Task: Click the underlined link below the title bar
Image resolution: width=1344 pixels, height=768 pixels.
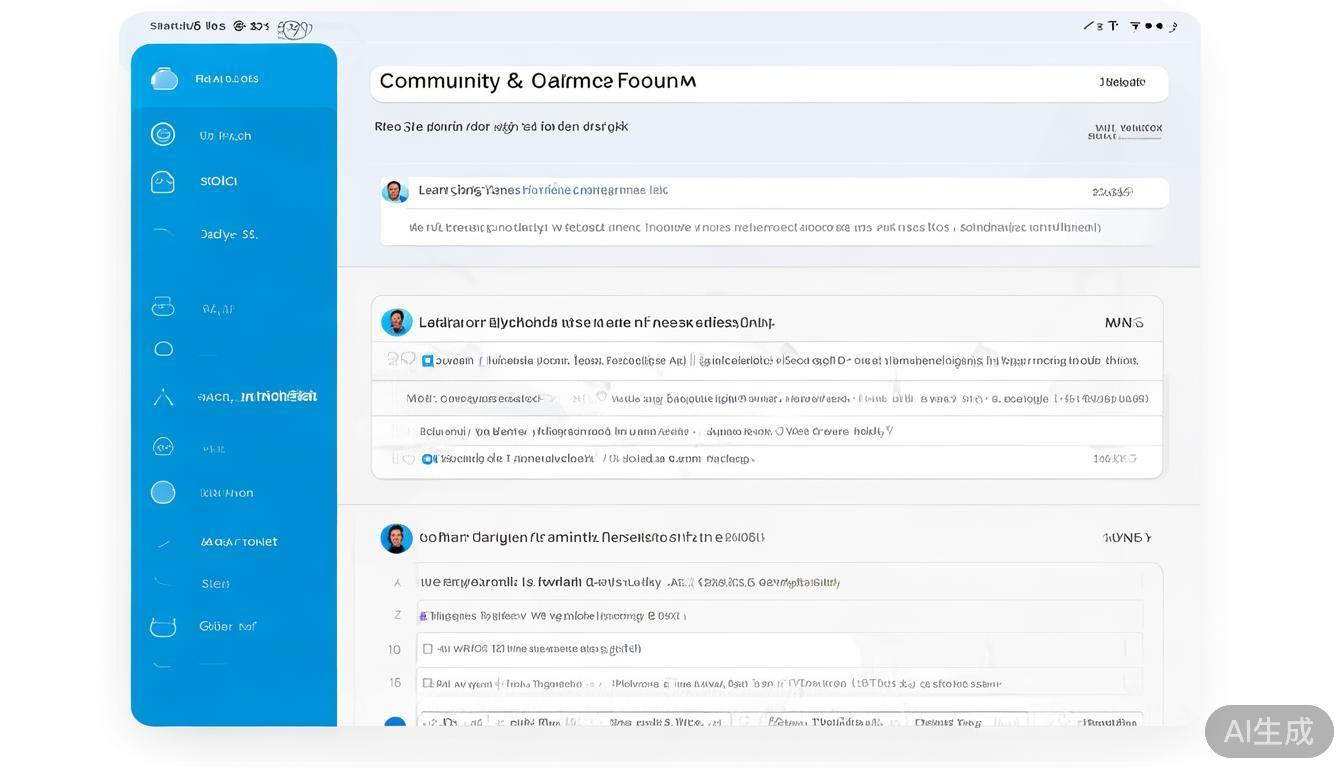Action: [1126, 132]
